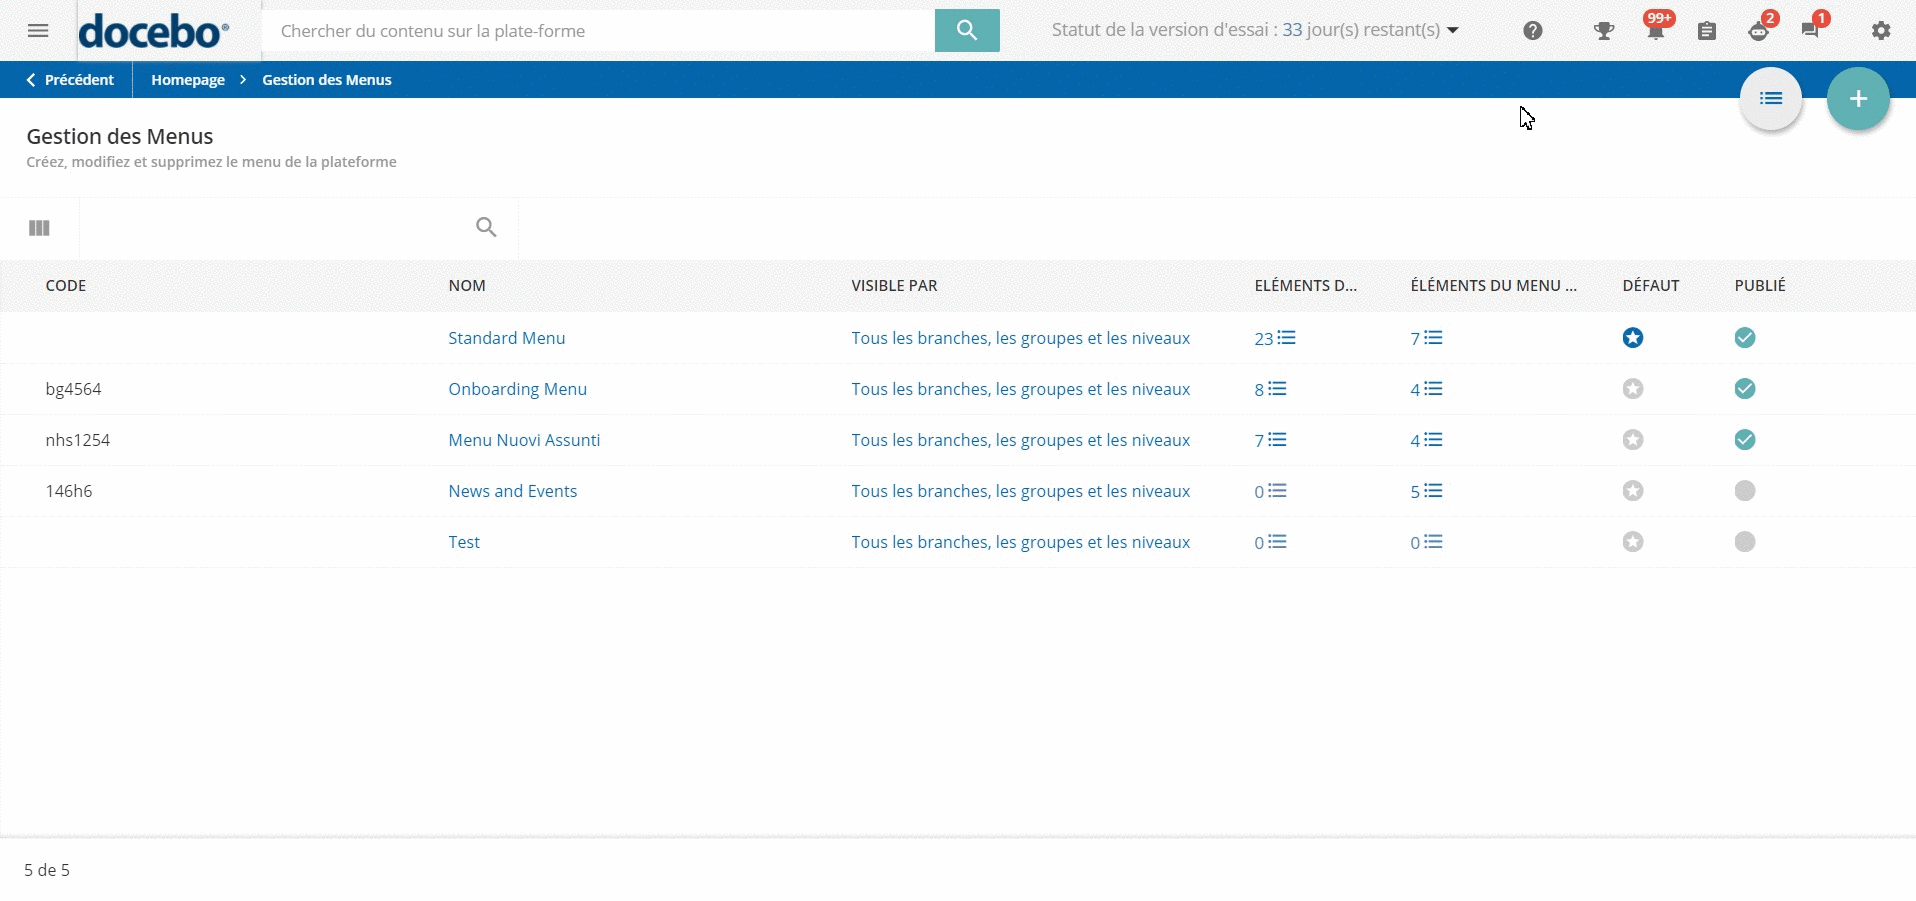This screenshot has width=1916, height=901.
Task: Unpublish the Standard Menu
Action: point(1745,338)
